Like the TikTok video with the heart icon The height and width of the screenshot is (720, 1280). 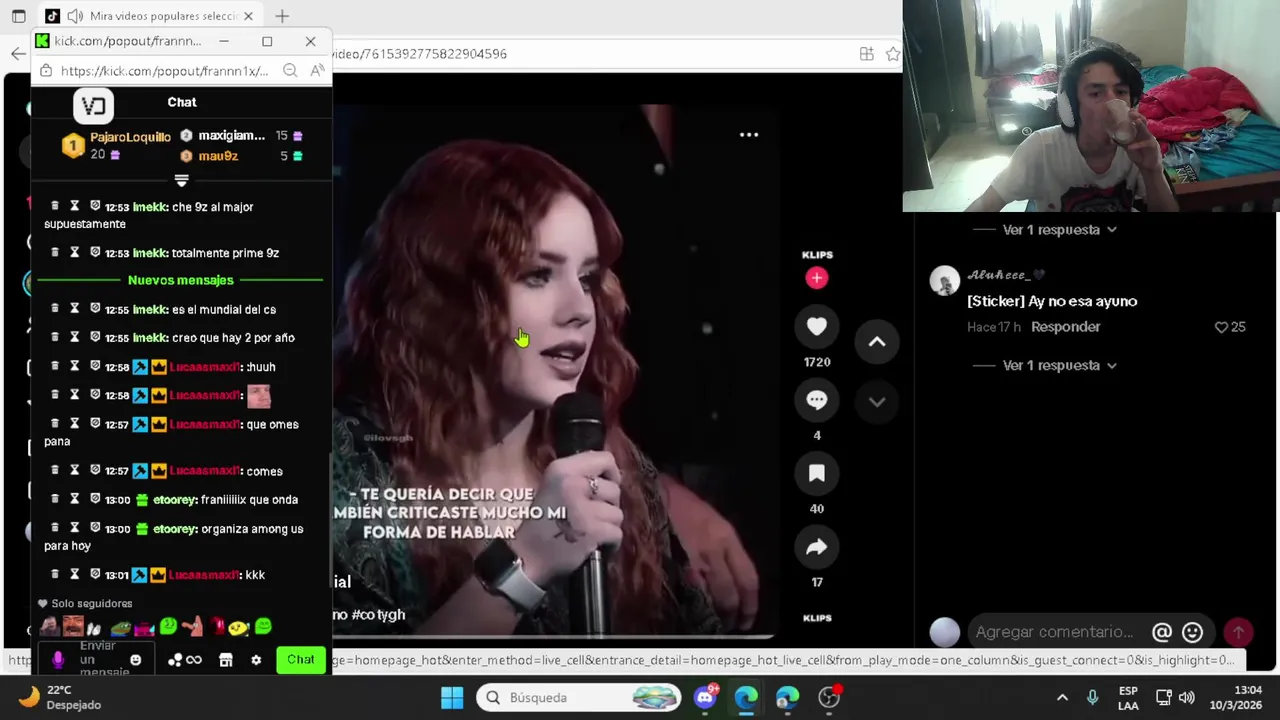pos(817,326)
